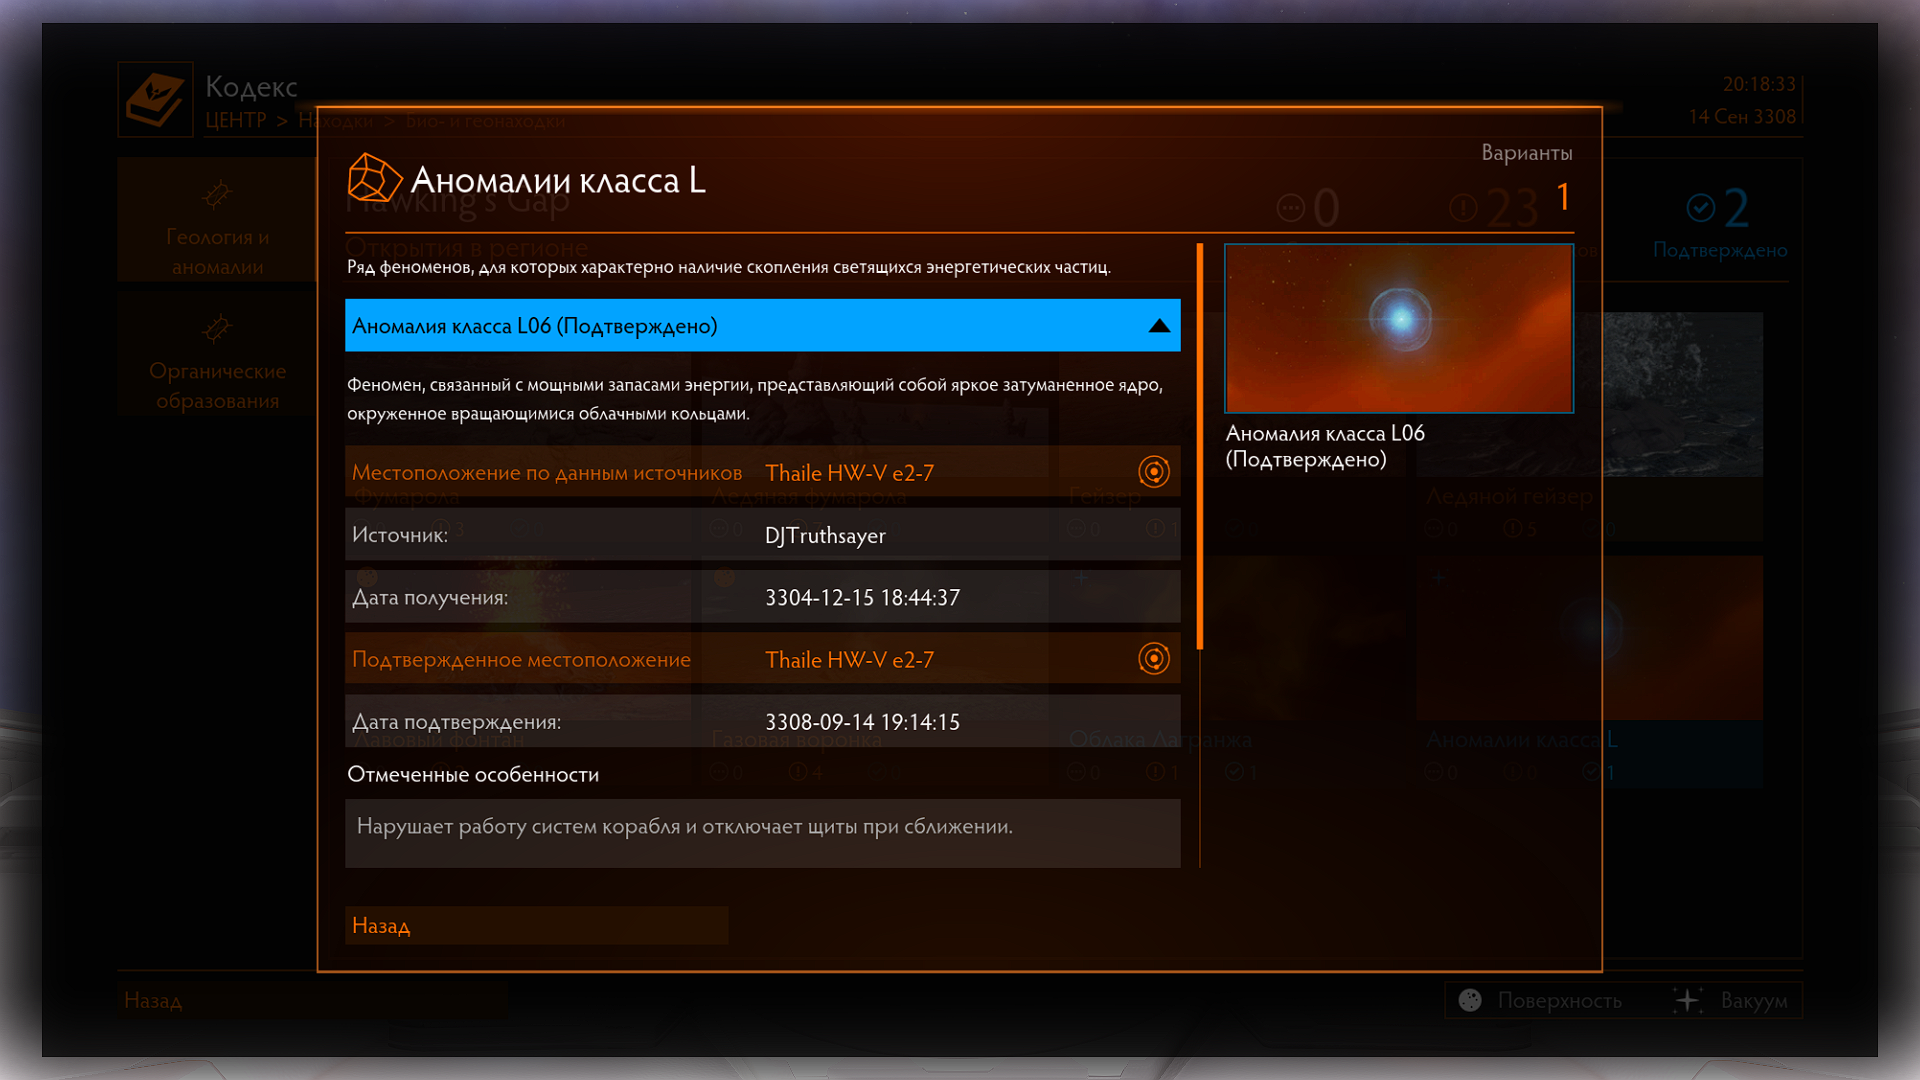The image size is (1920, 1080).
Task: Select the Поверхность filter button
Action: [x=1542, y=1000]
